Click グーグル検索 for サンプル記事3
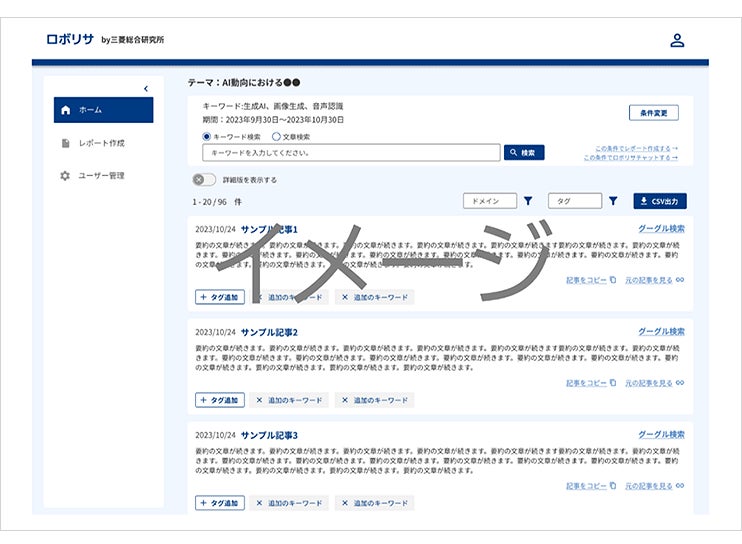The image size is (742, 544). (662, 434)
